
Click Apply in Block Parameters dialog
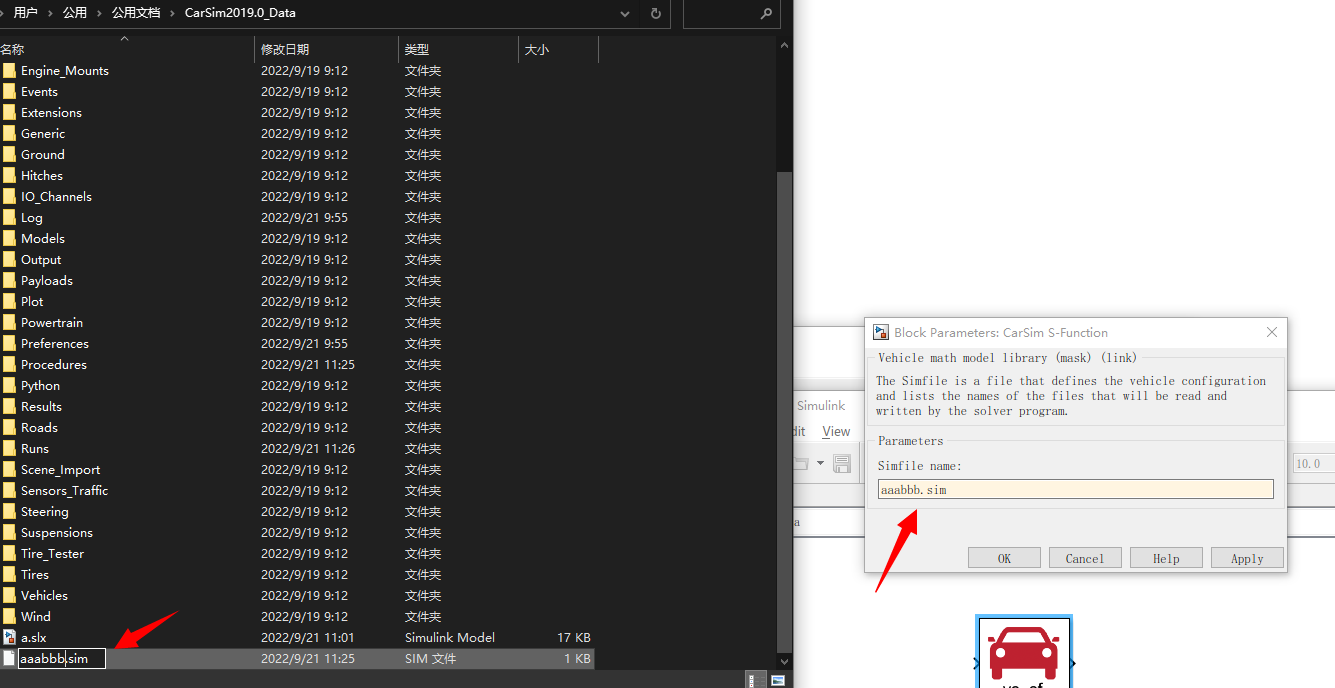[1247, 558]
